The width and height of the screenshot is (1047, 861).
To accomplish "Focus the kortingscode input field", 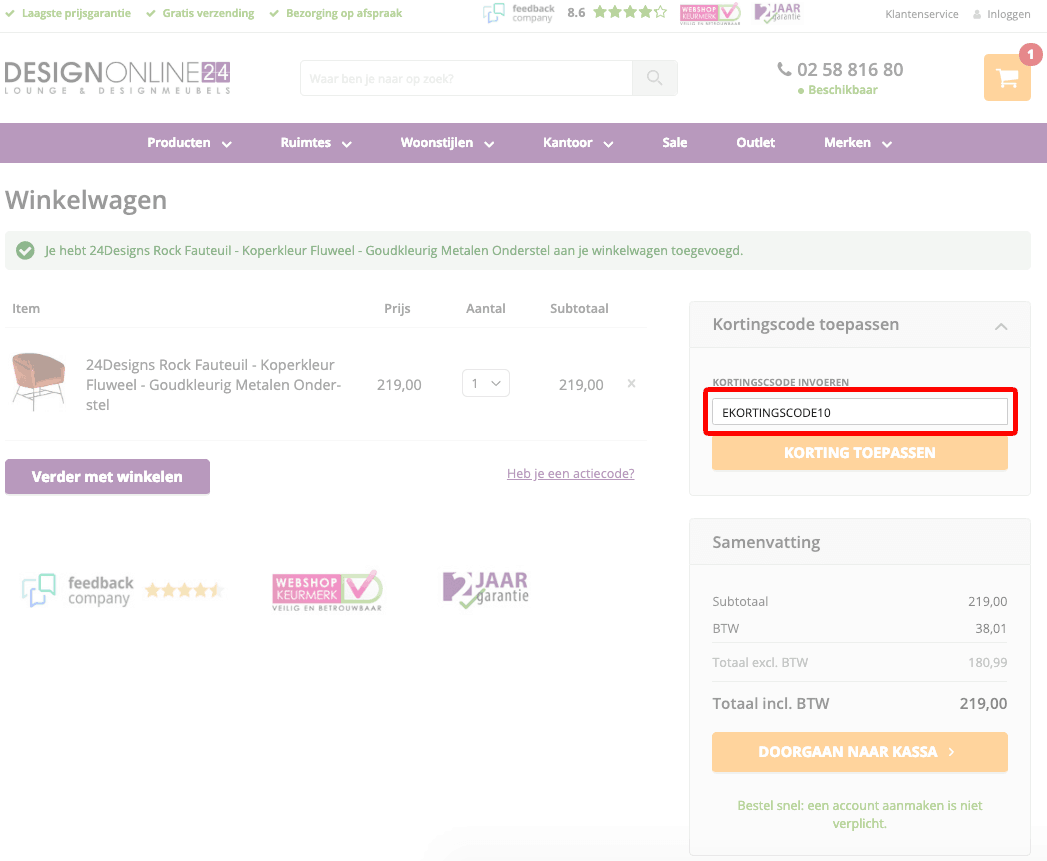I will [x=859, y=412].
